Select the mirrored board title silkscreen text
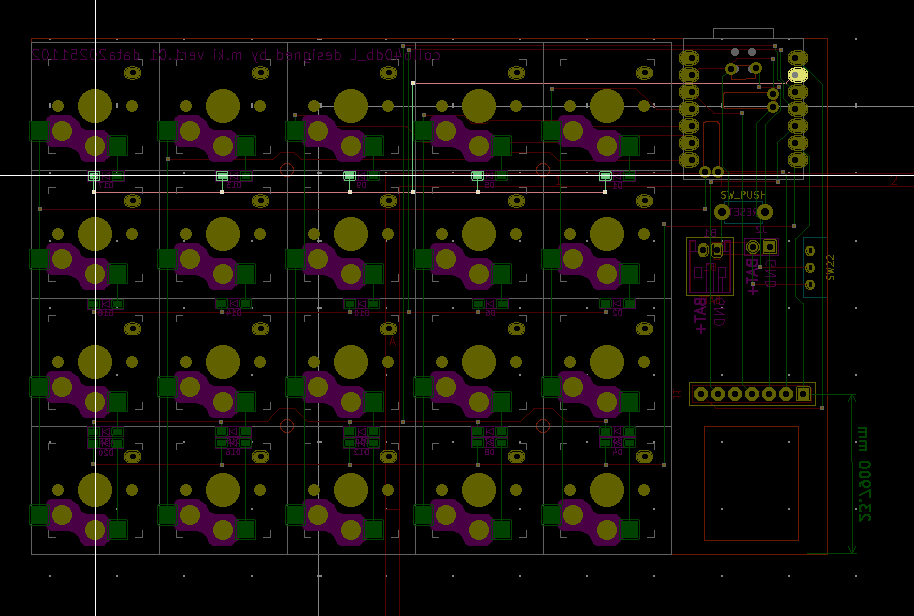Image resolution: width=914 pixels, height=616 pixels. pos(236,56)
